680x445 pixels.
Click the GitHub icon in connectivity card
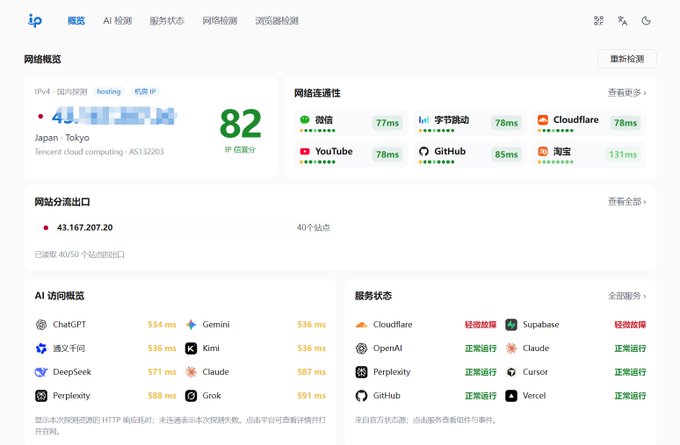[424, 151]
